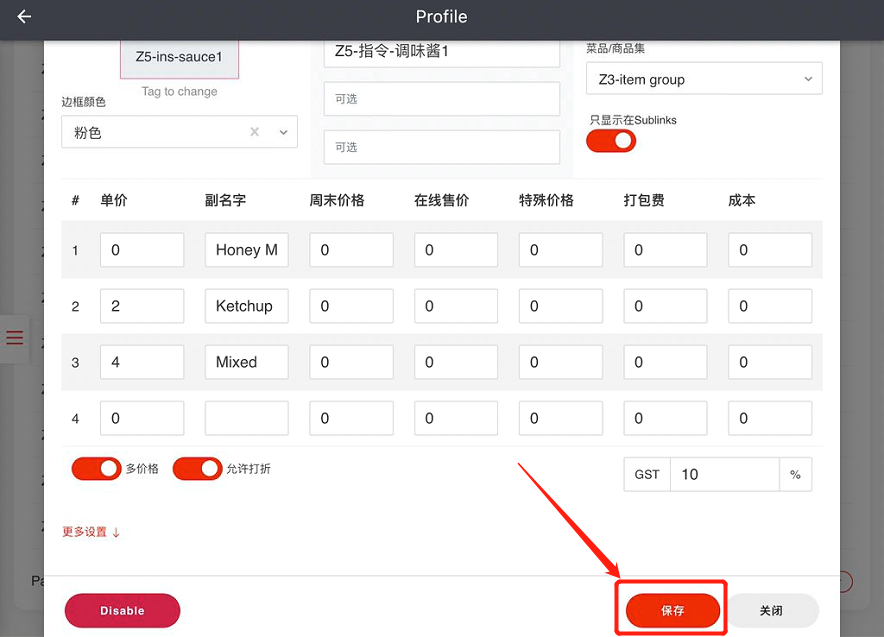884x637 pixels.
Task: Edit the name field Z5-指令-调味酱1
Action: (441, 52)
